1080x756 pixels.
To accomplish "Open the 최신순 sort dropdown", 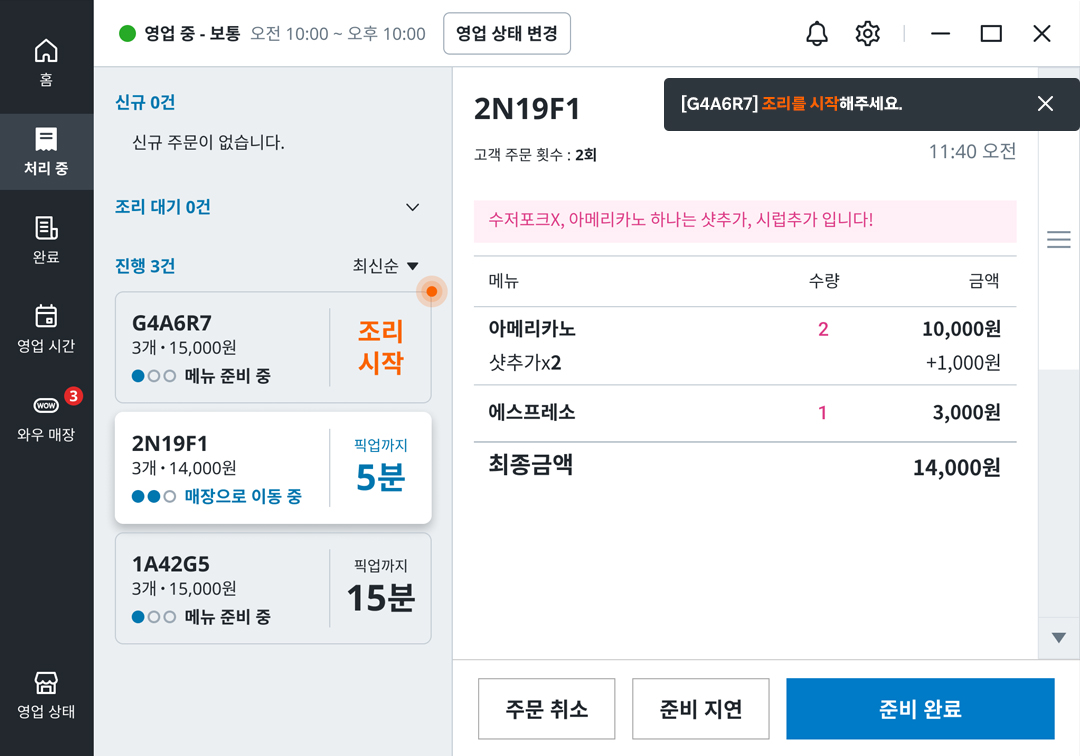I will [386, 266].
